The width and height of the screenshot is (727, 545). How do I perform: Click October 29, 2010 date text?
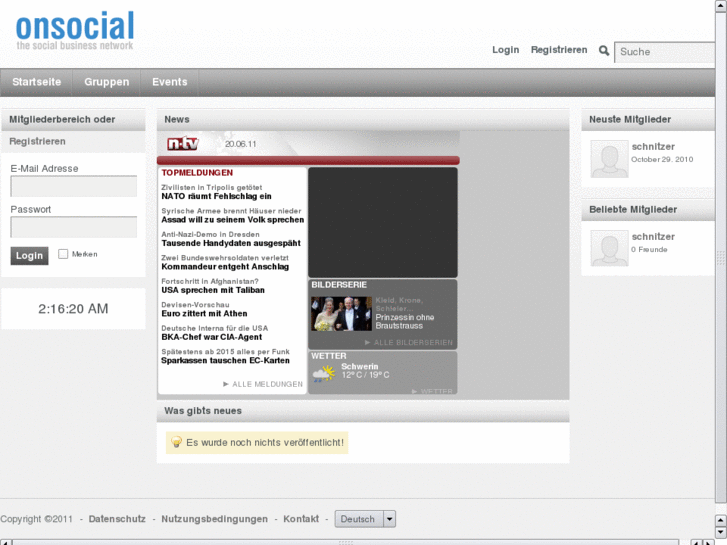[x=662, y=160]
